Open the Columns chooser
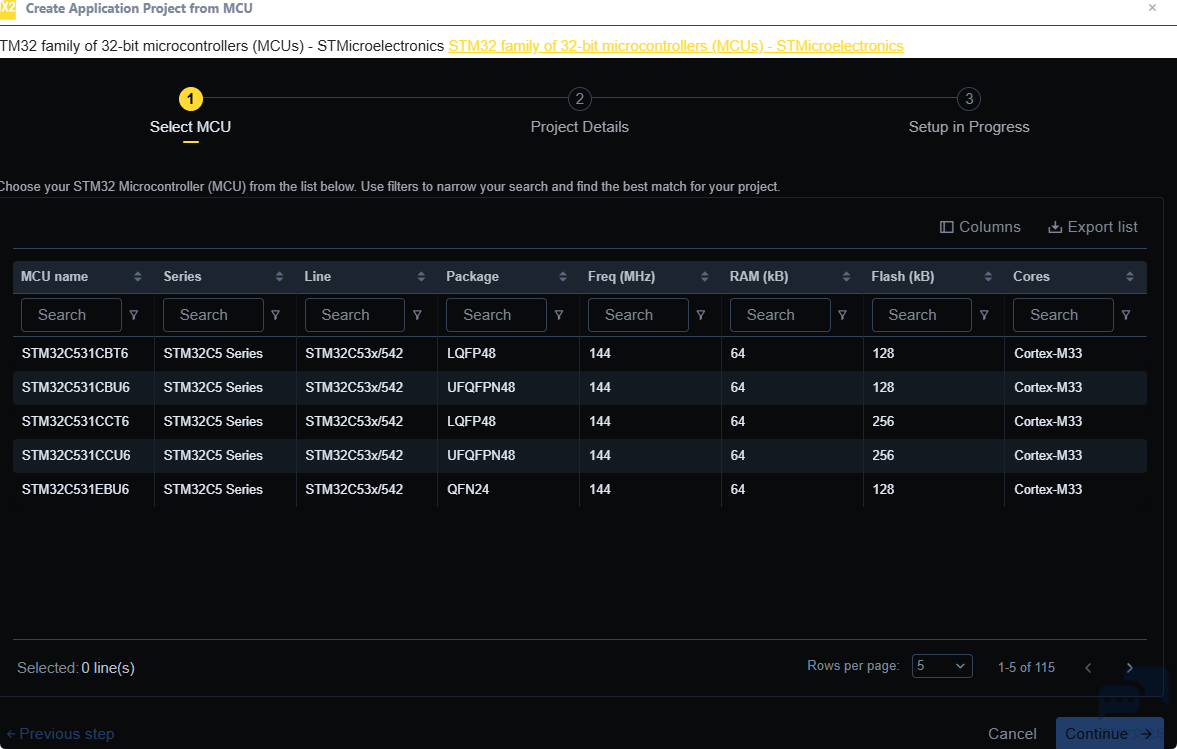 pyautogui.click(x=980, y=227)
